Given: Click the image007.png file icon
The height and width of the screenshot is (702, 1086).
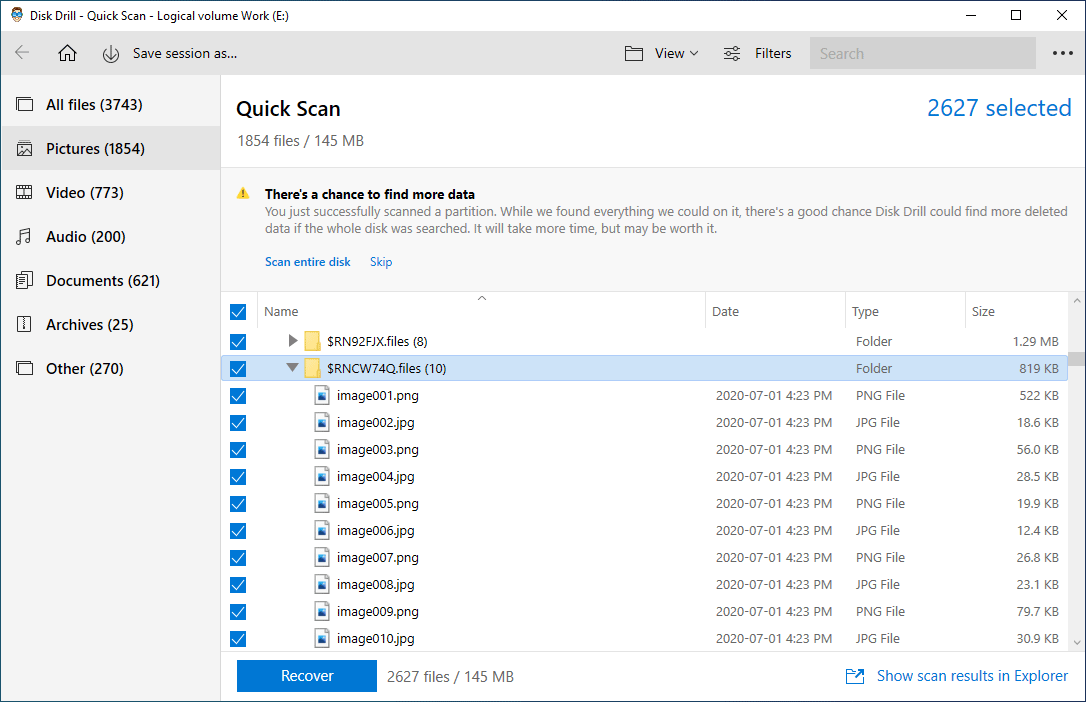Looking at the screenshot, I should (x=322, y=557).
